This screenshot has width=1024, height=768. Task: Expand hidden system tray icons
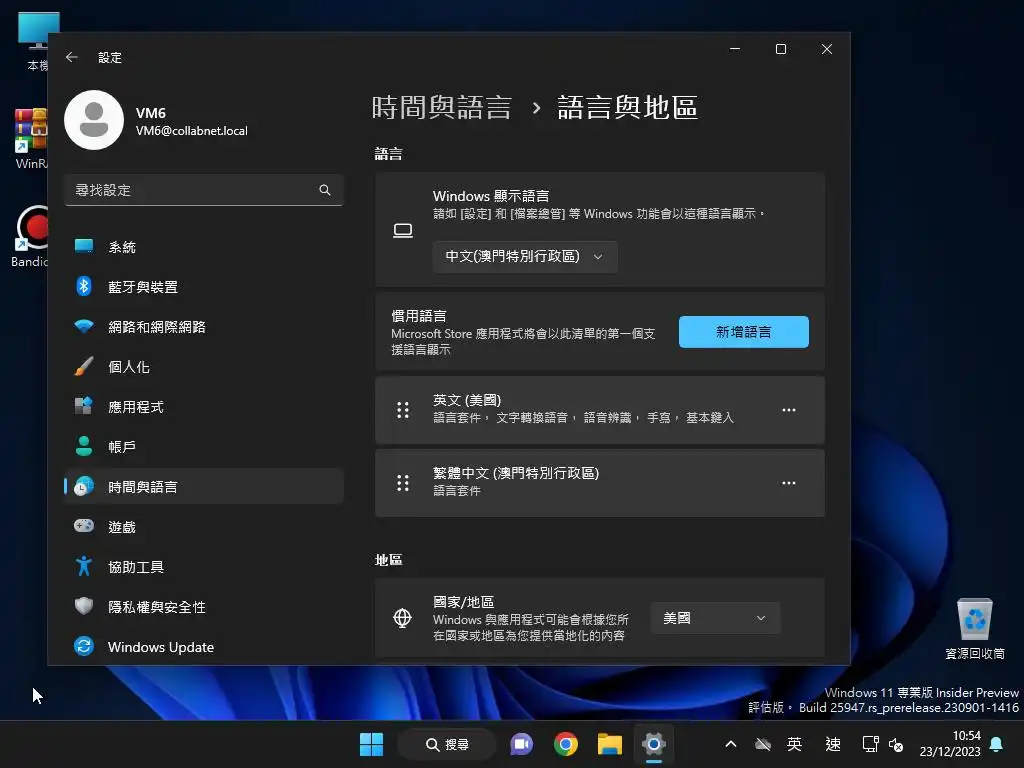(731, 744)
